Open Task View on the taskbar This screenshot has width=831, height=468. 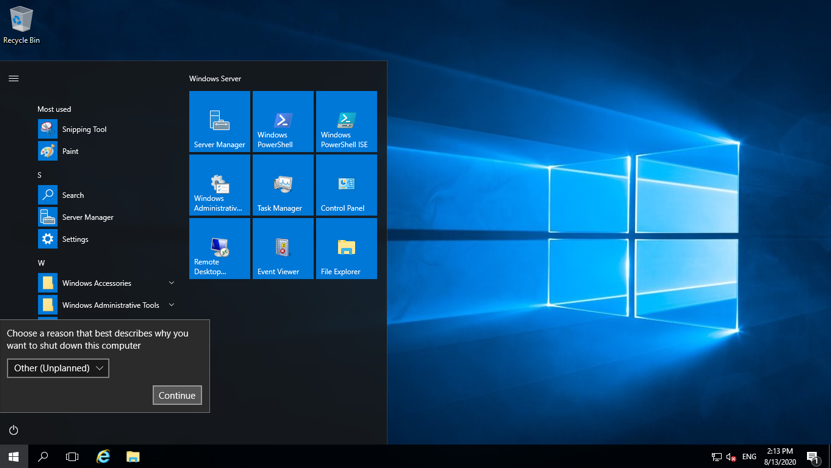(x=72, y=456)
